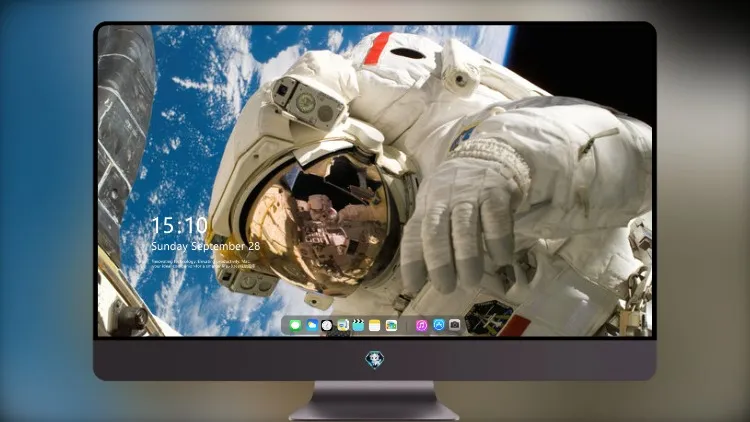Click the Sunday September 28 date text
This screenshot has width=750, height=422.
click(205, 246)
